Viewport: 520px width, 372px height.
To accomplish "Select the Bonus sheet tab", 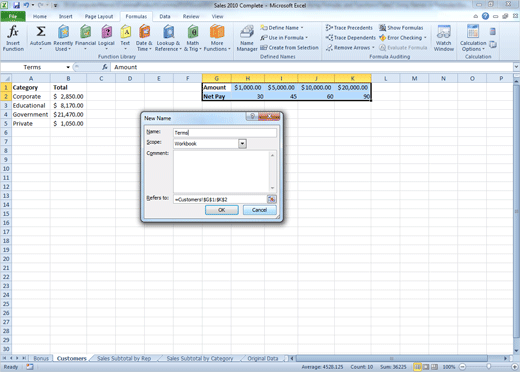I will click(x=41, y=358).
